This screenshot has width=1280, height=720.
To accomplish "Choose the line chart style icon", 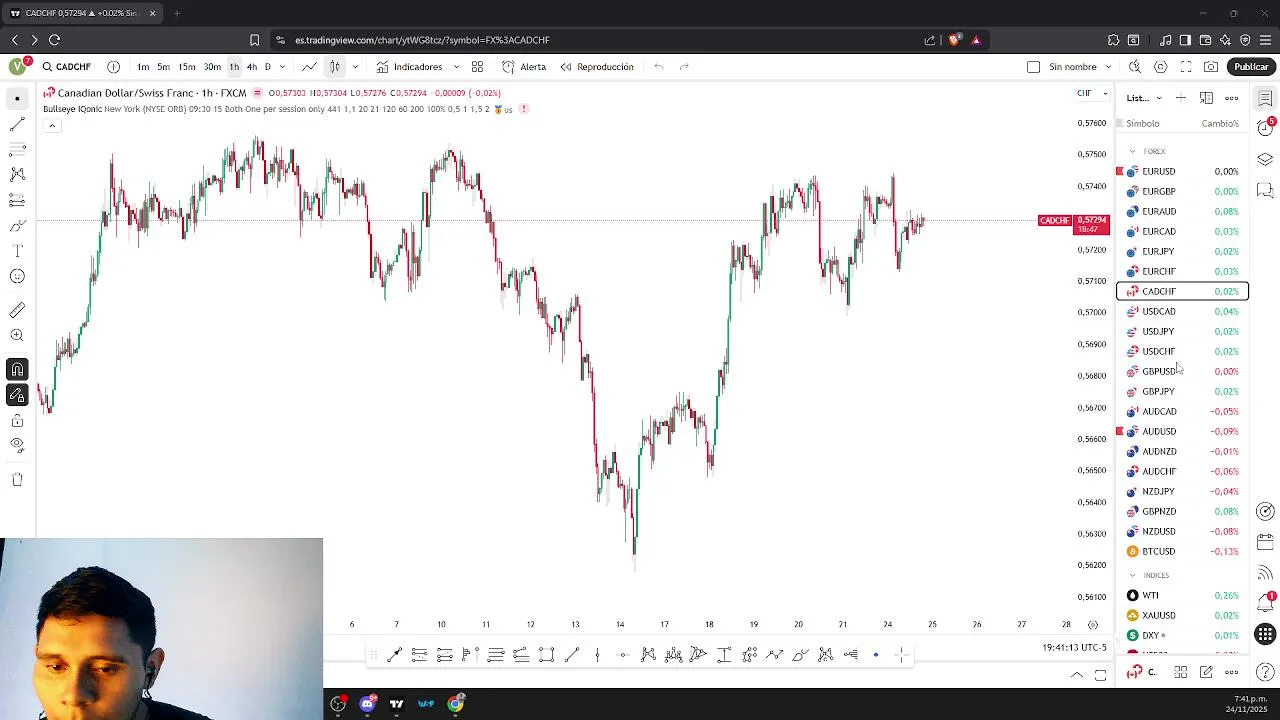I will click(310, 67).
